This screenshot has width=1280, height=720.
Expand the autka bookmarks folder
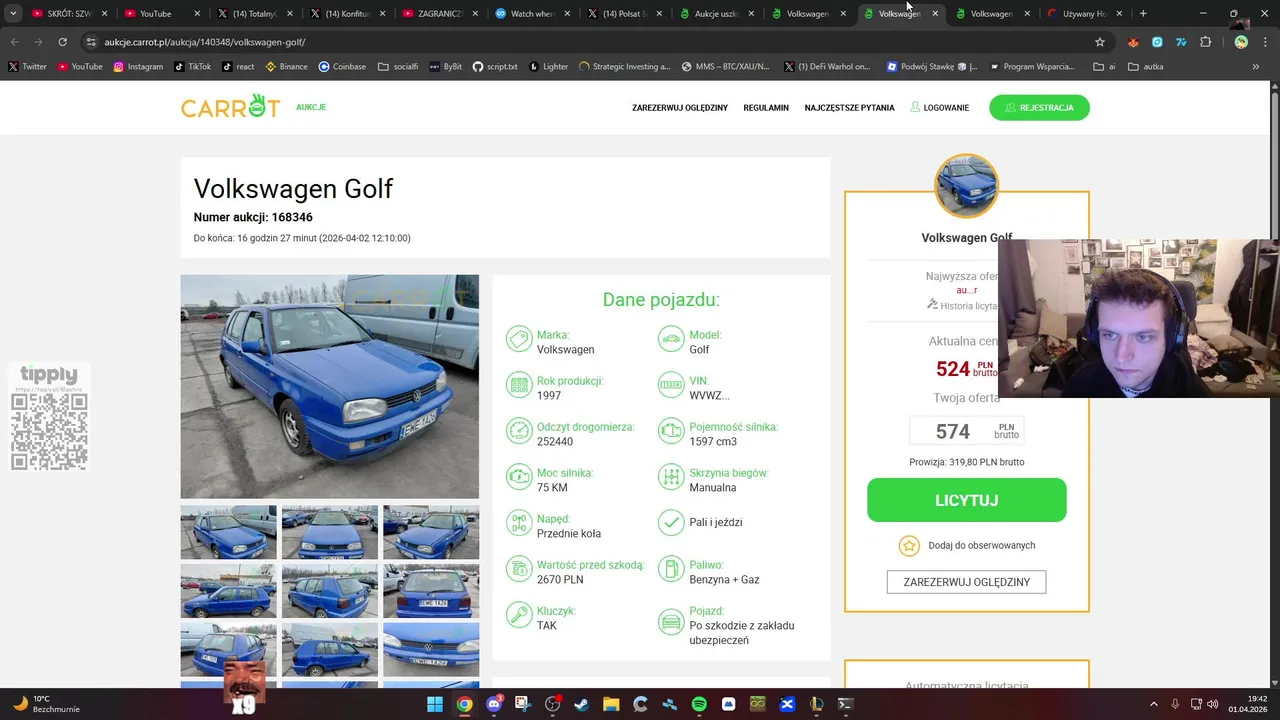tap(1145, 66)
